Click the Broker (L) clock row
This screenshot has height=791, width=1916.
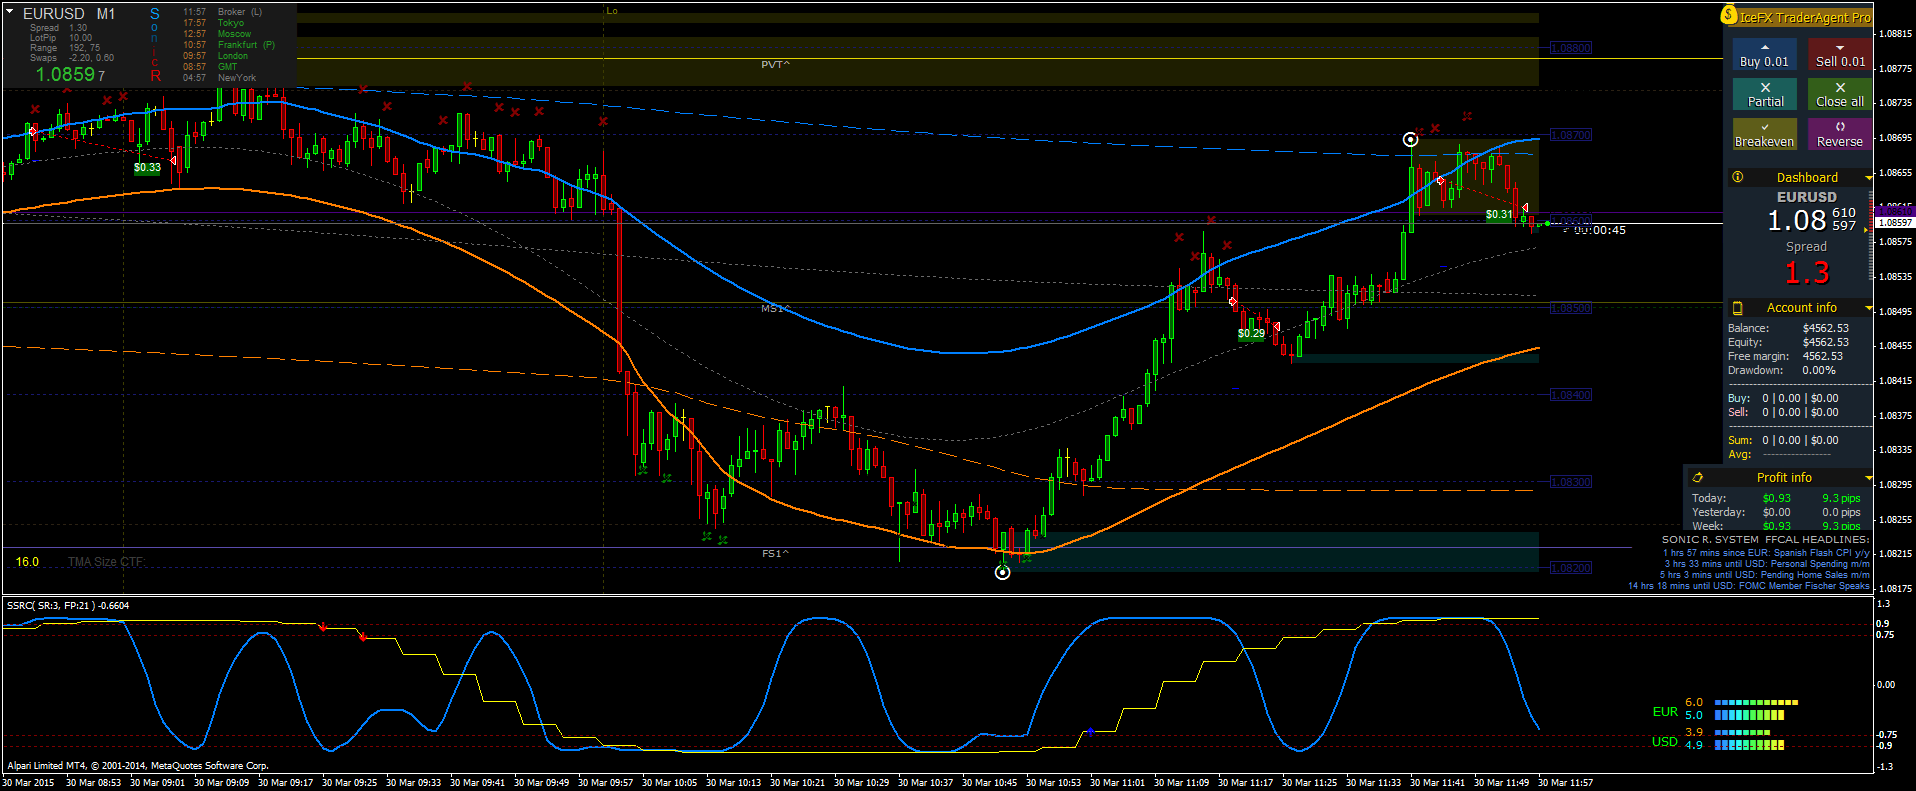(222, 12)
